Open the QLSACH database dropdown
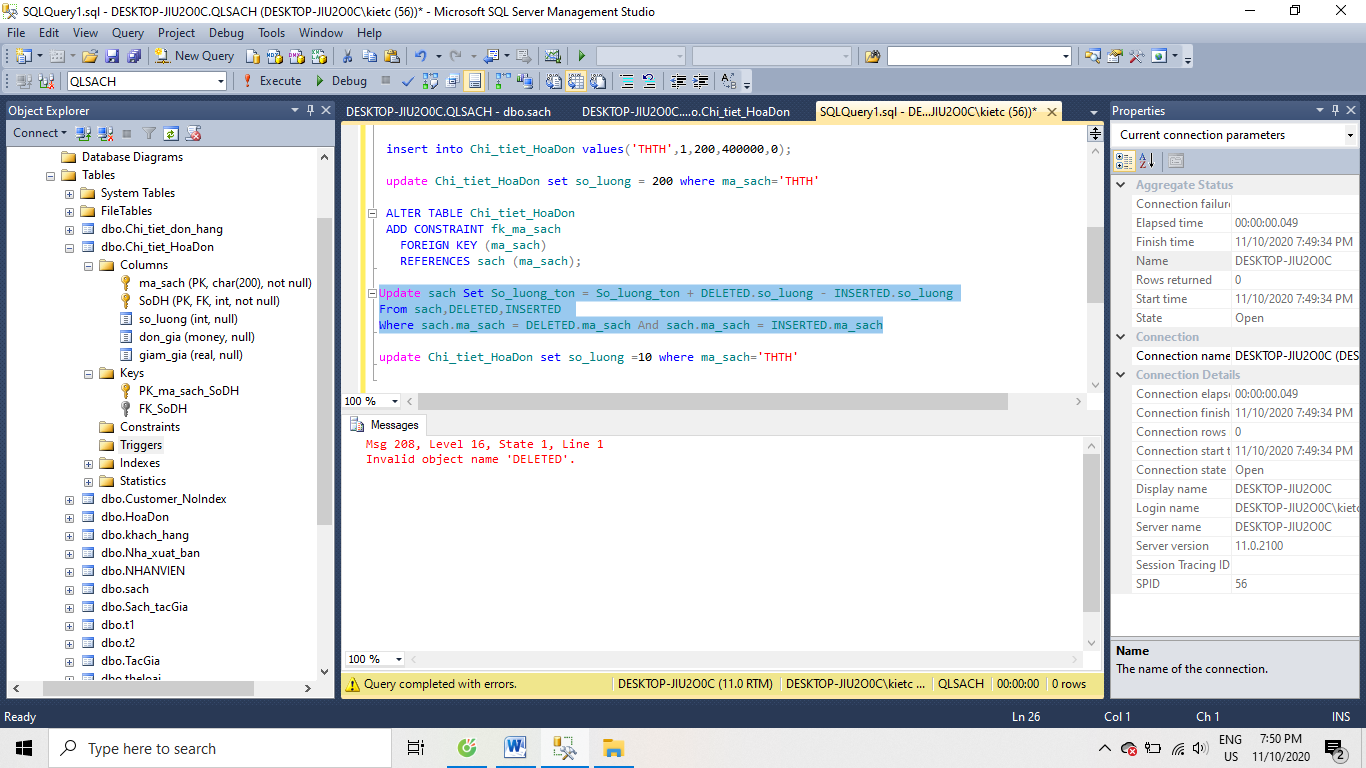This screenshot has height=768, width=1366. (x=218, y=81)
